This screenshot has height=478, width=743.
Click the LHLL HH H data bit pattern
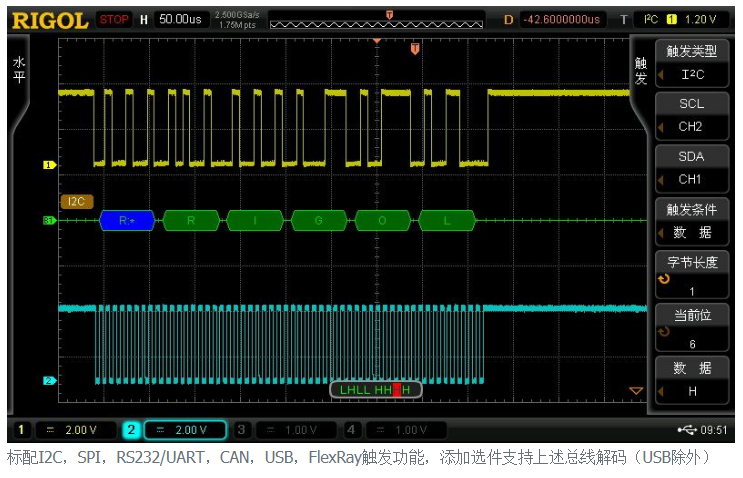point(375,390)
